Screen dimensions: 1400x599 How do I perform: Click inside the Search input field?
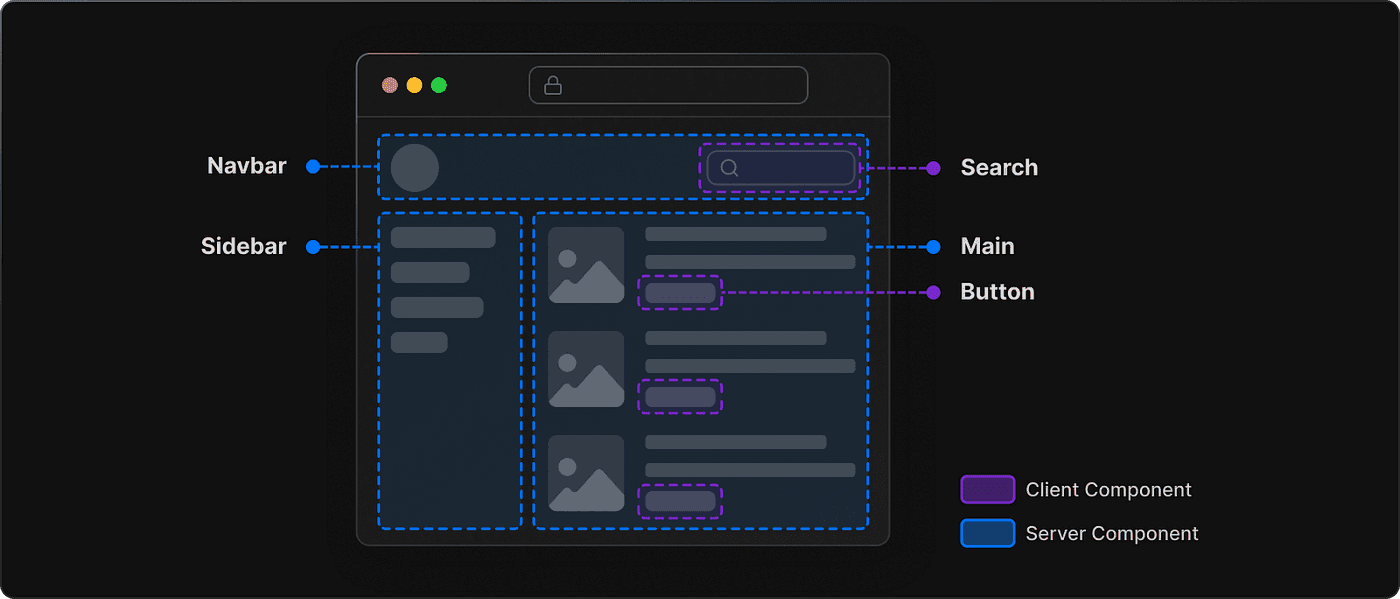tap(781, 168)
